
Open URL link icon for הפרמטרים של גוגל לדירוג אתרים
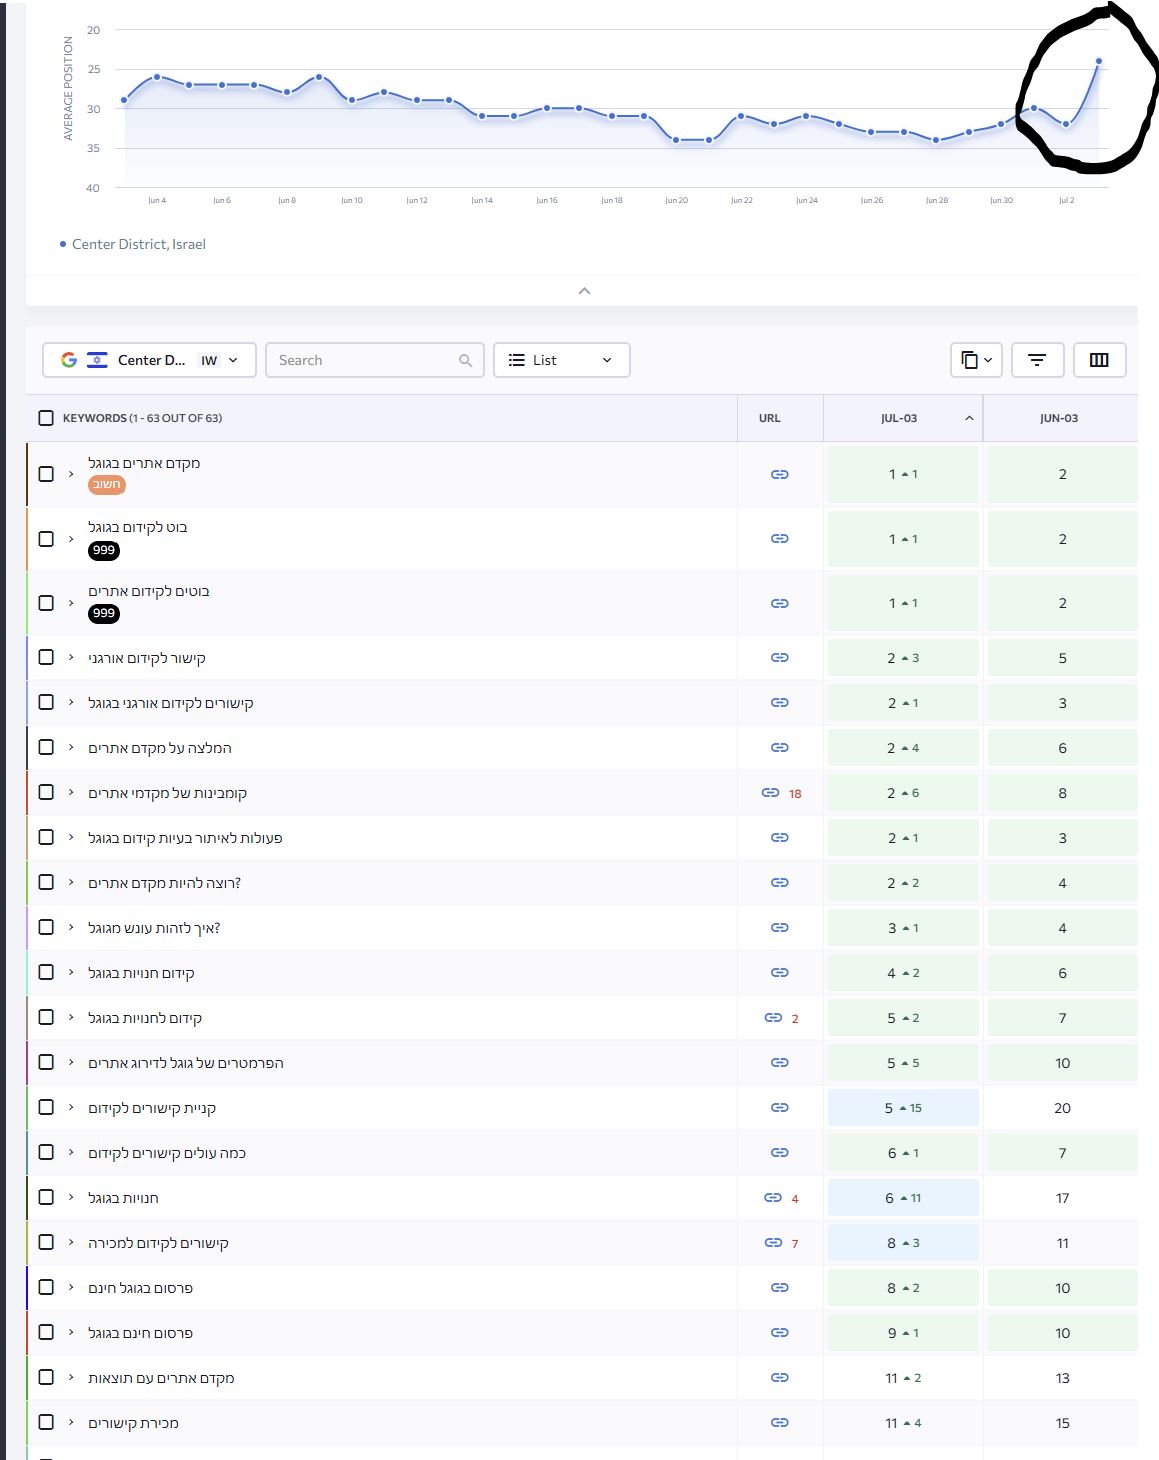click(x=780, y=1063)
